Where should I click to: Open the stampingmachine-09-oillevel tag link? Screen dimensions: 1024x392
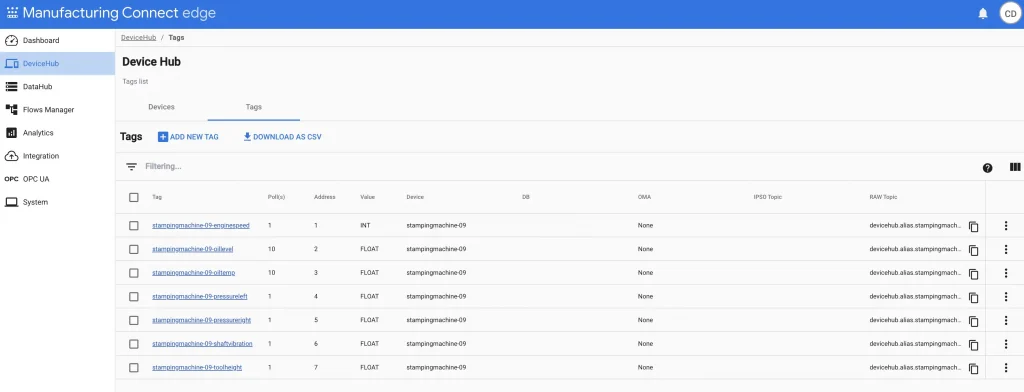pos(193,249)
